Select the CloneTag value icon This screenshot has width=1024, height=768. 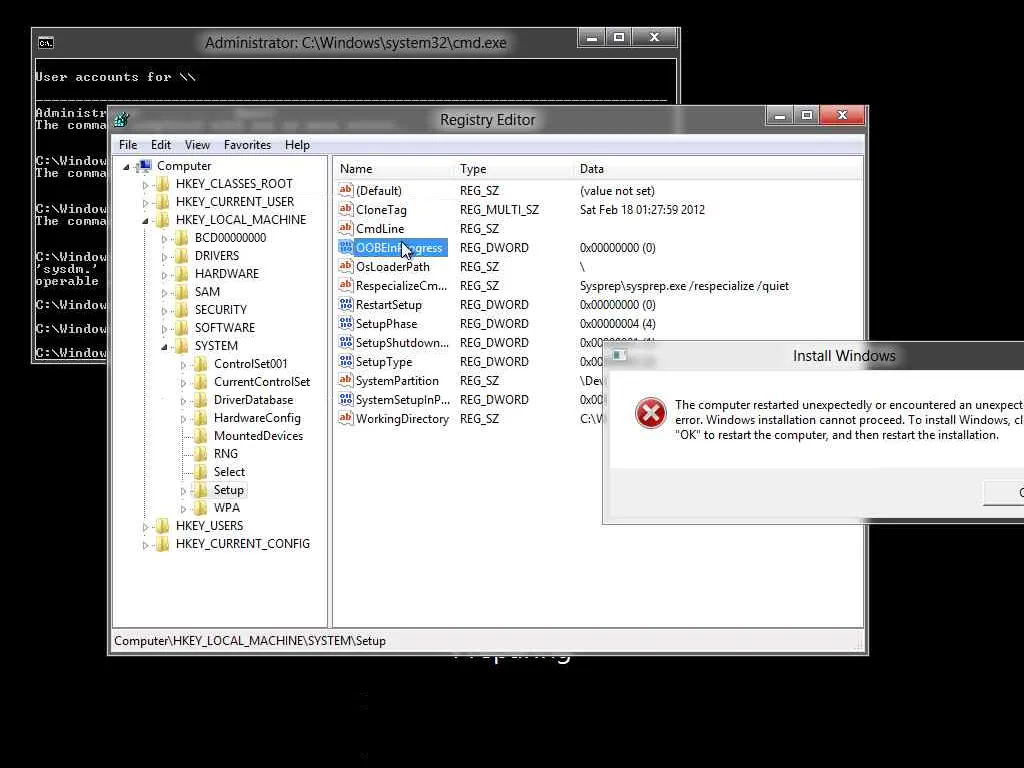[345, 209]
